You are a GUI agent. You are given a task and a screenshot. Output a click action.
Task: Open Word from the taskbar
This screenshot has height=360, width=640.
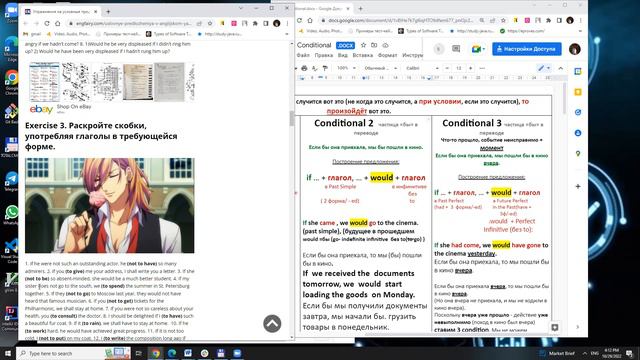188,353
